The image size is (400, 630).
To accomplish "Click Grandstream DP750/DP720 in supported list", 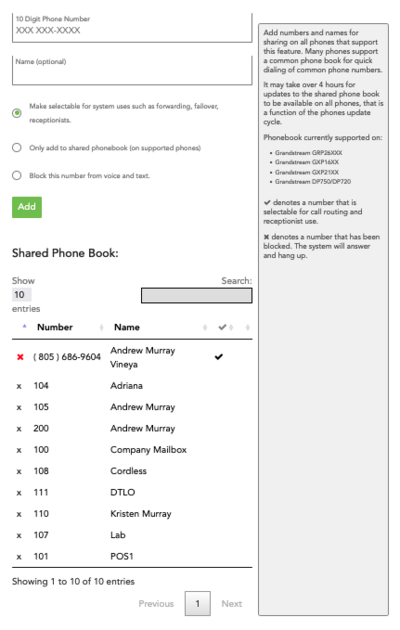I will coord(313,182).
